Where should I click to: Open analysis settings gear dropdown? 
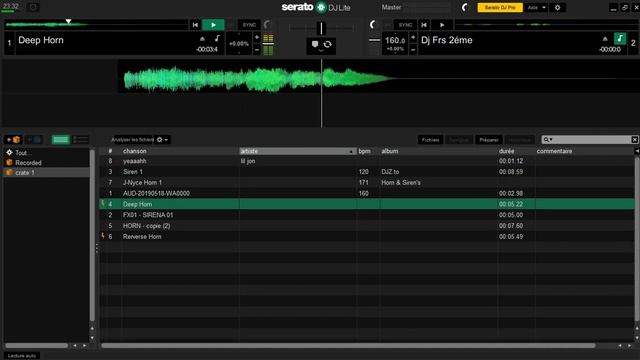coord(162,140)
